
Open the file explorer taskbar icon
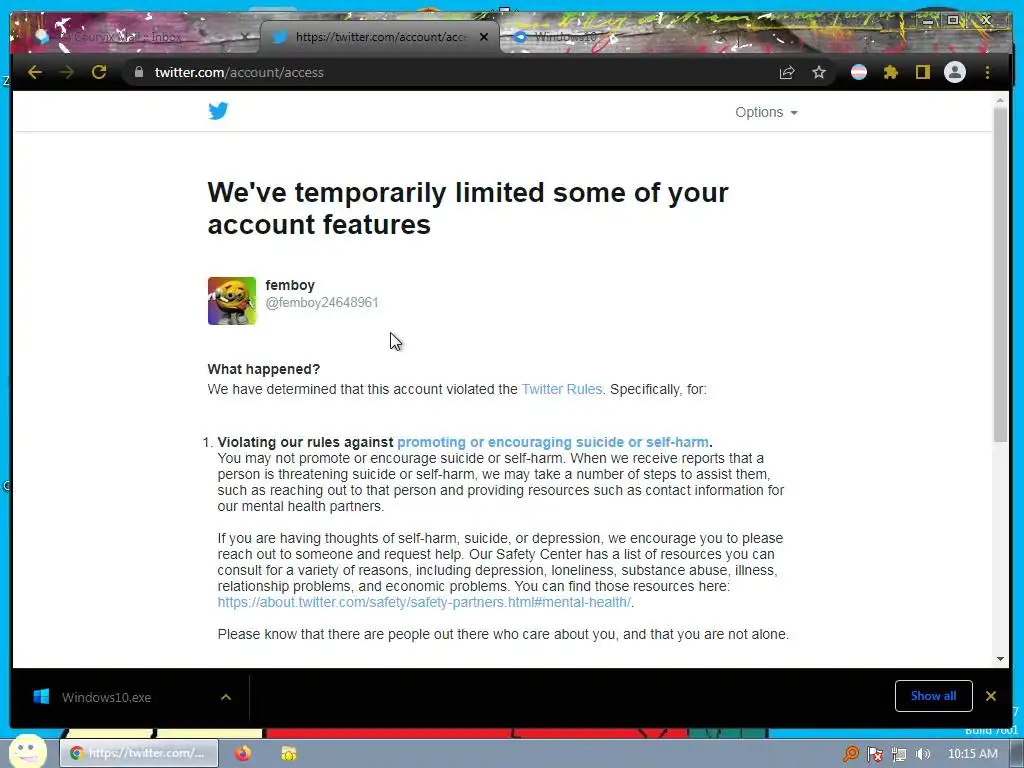pos(289,754)
